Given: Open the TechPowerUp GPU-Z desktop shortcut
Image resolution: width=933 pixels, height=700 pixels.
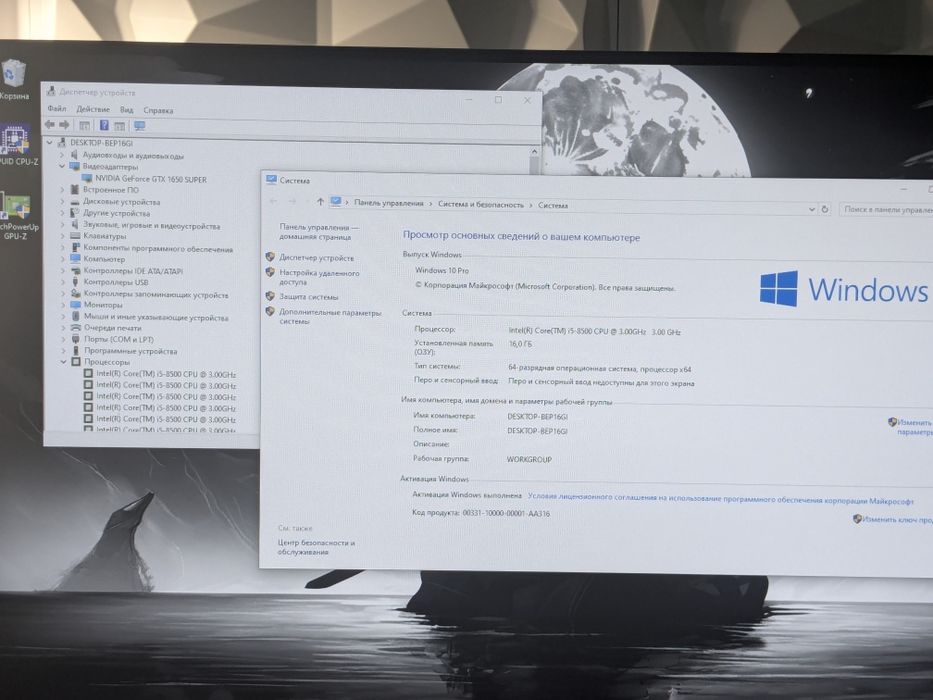Looking at the screenshot, I should (18, 216).
